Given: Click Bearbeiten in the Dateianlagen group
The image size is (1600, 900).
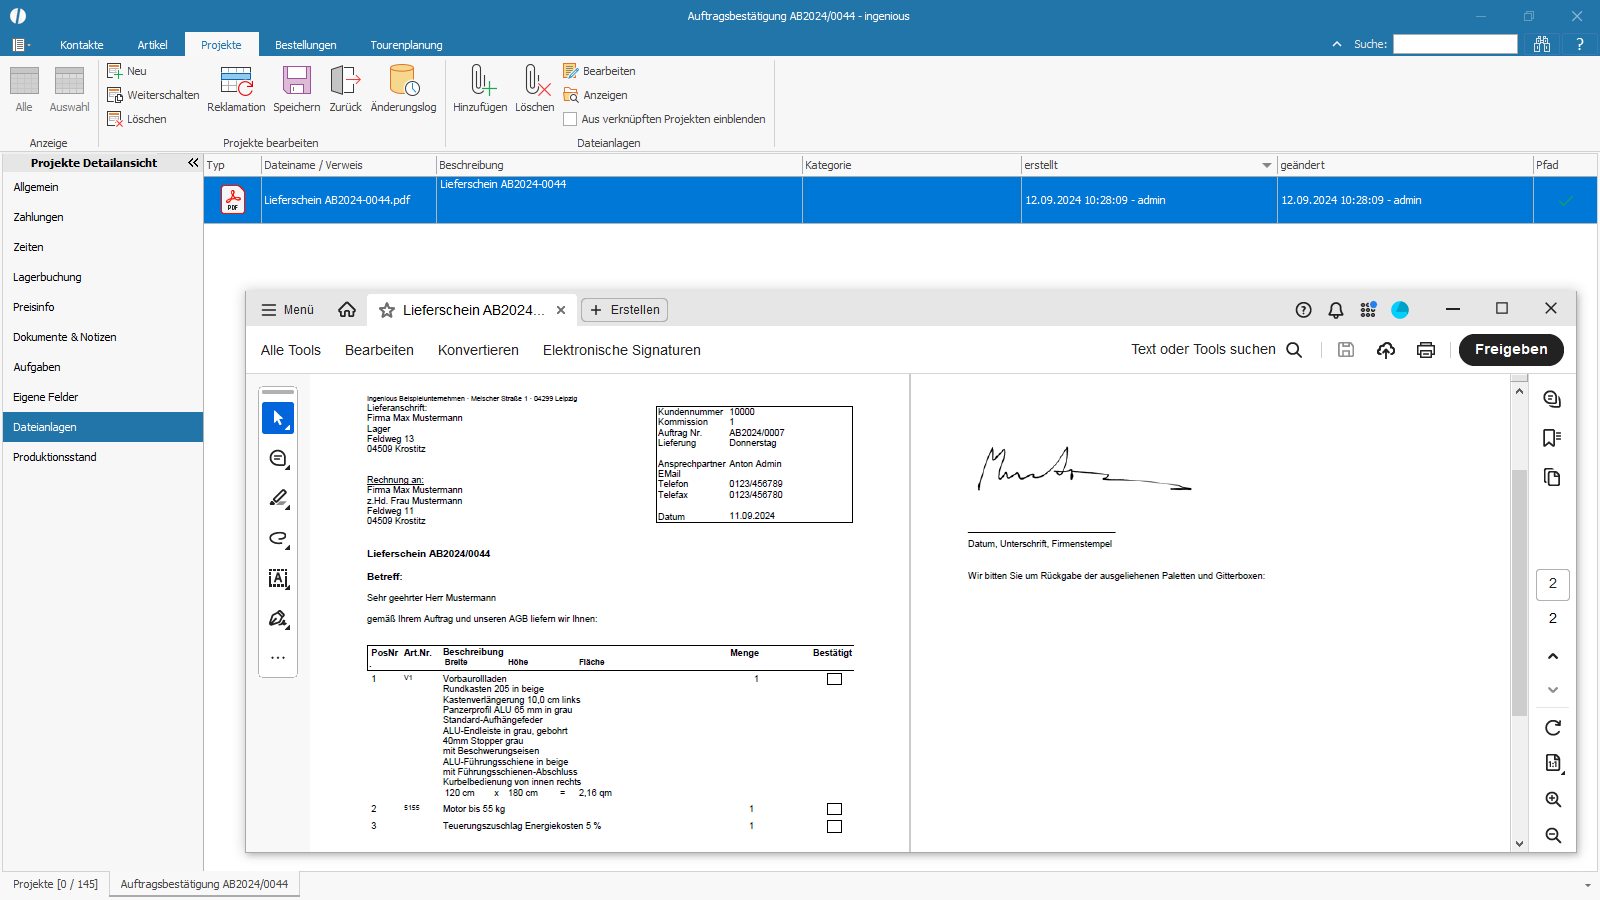Looking at the screenshot, I should pos(599,71).
